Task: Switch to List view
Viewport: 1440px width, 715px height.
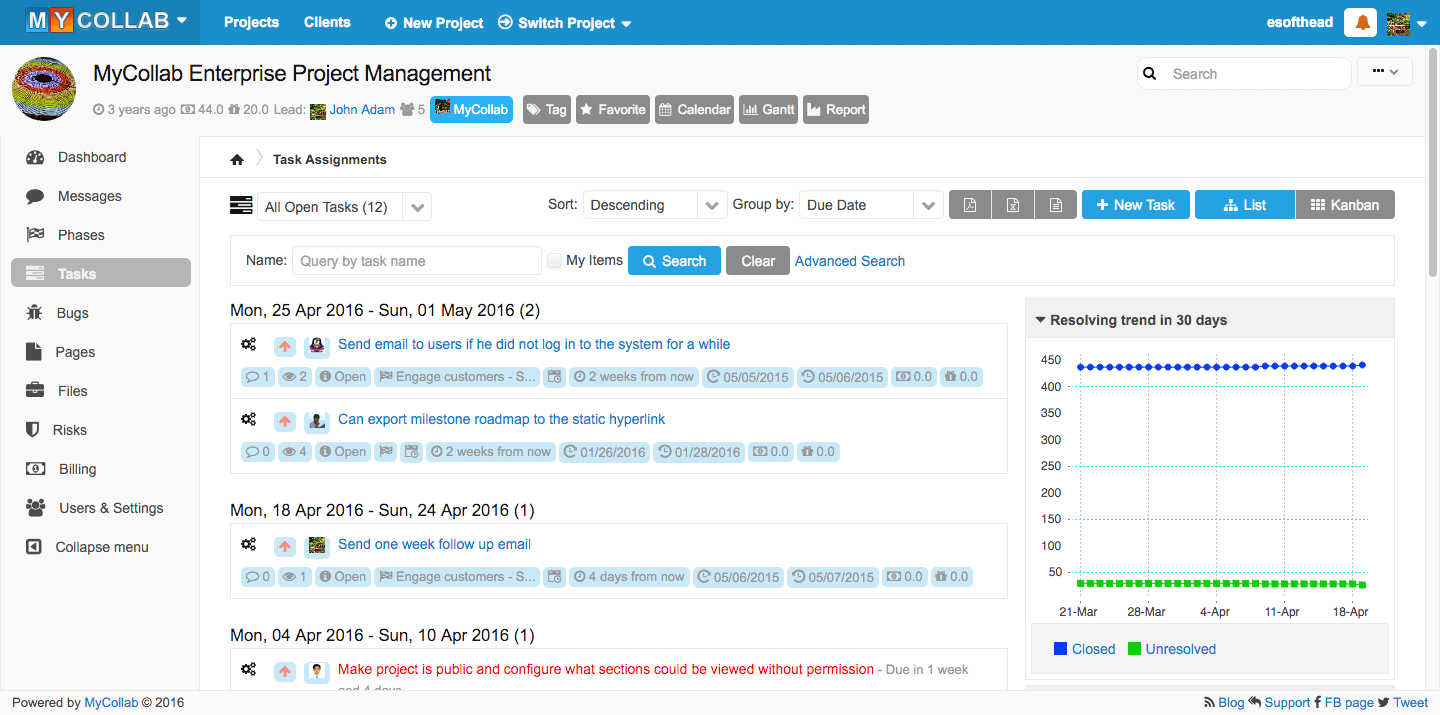Action: pos(1245,205)
